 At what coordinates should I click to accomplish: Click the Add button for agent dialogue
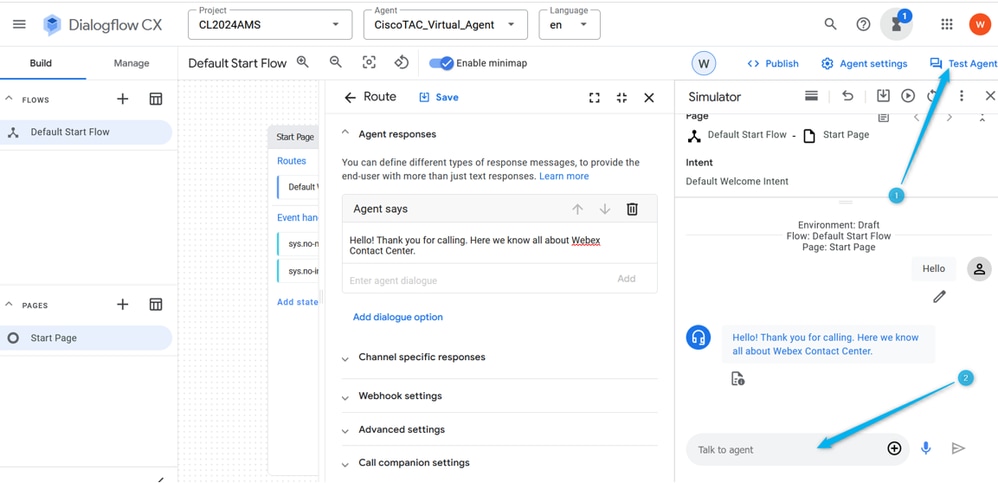[x=626, y=279]
